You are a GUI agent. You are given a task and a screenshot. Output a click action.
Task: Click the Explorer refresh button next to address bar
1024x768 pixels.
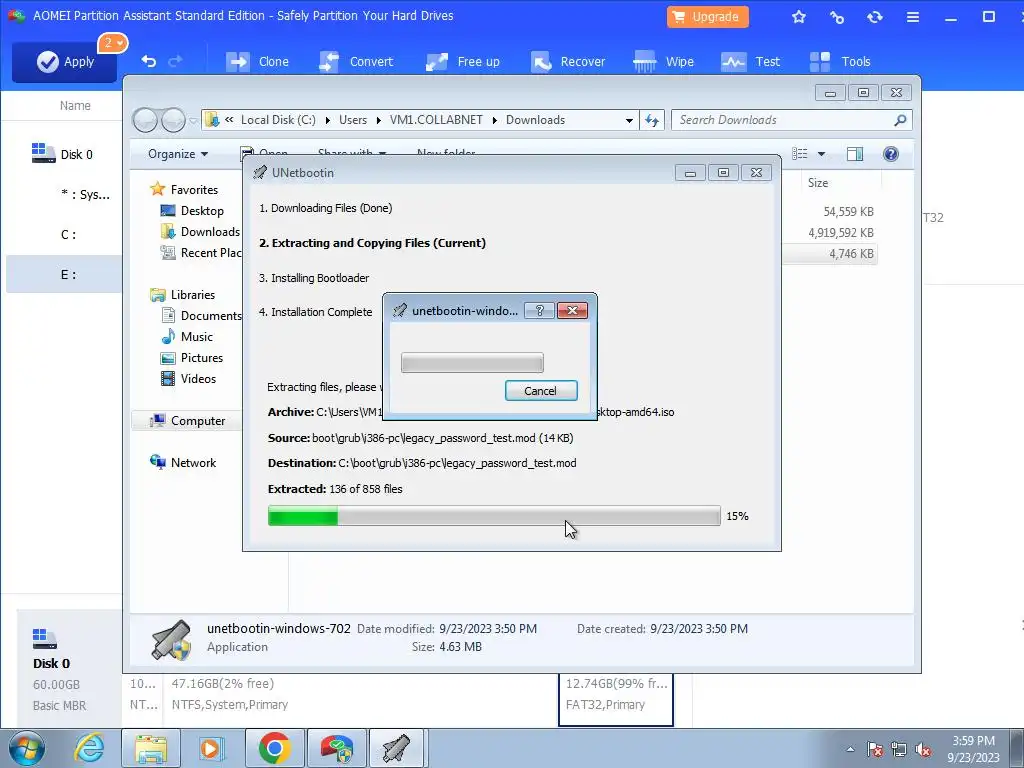click(652, 120)
